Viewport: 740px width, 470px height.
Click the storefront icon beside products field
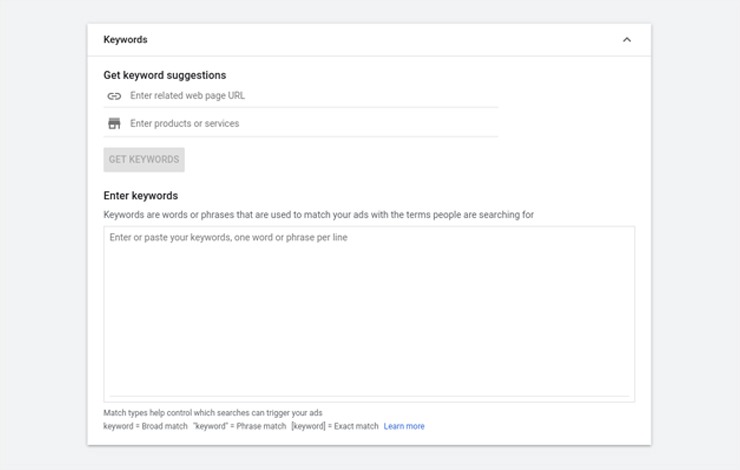coord(114,124)
